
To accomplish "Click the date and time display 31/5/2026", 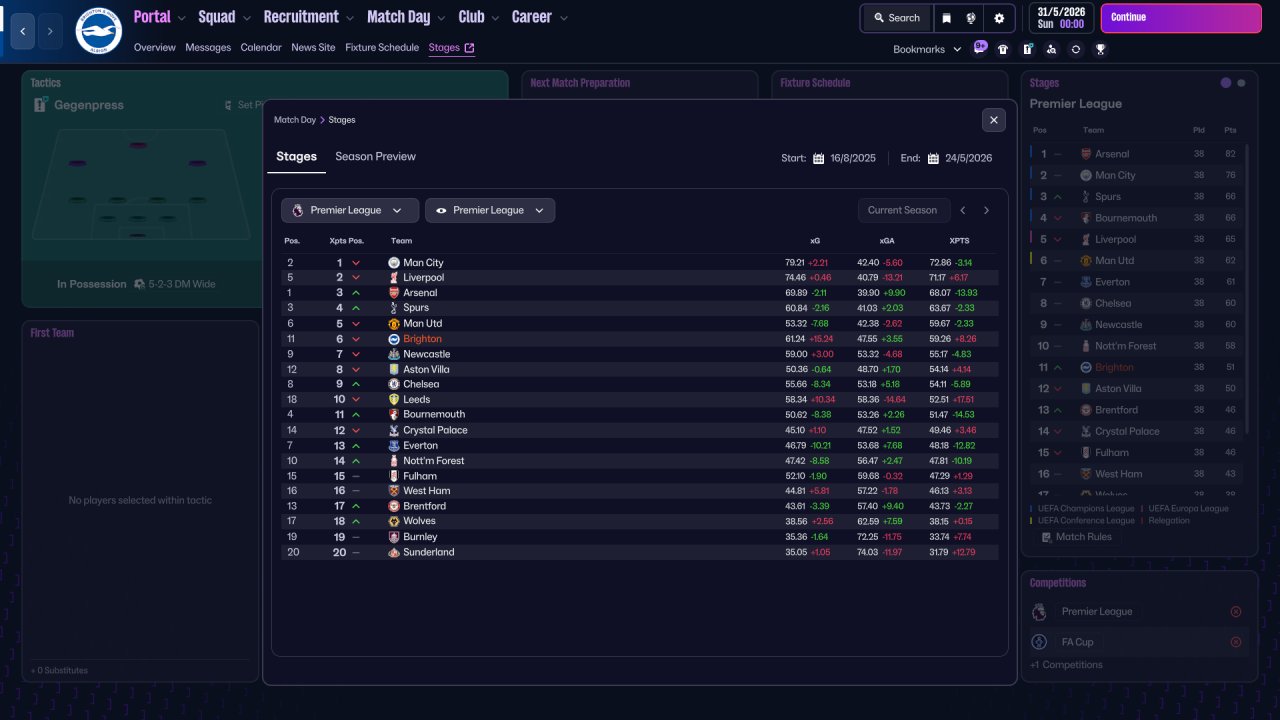I will tap(1060, 18).
